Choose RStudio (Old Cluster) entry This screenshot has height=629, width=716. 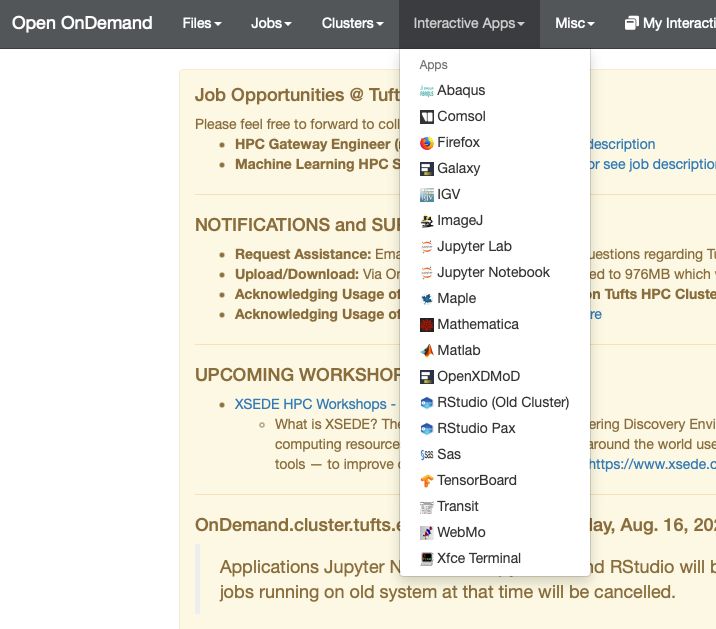pos(495,403)
